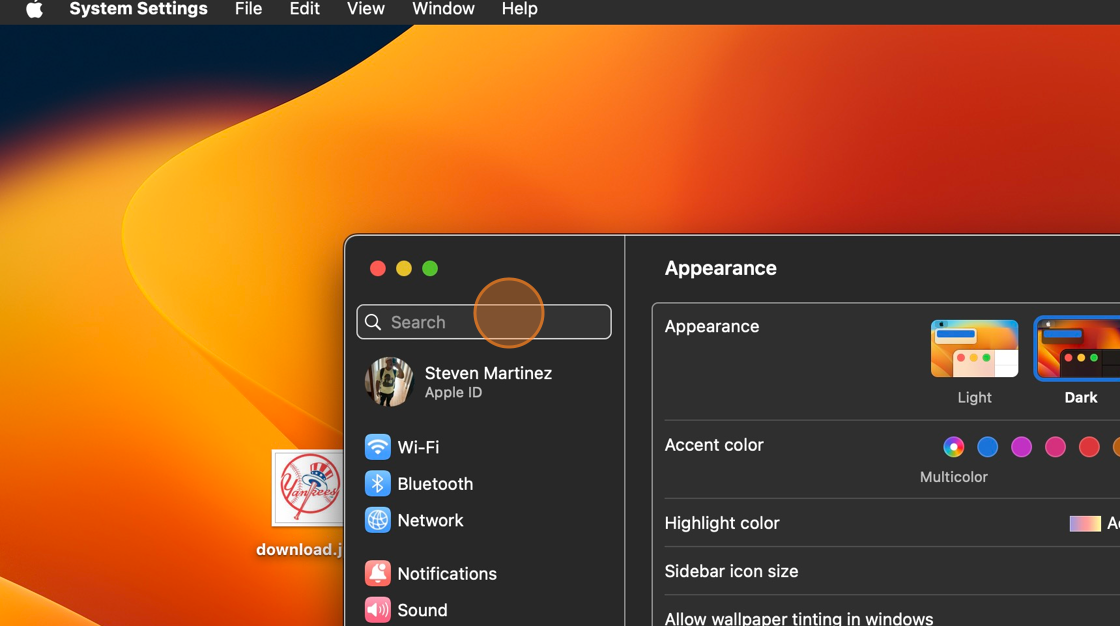Click the Wi-Fi sidebar icon
The height and width of the screenshot is (626, 1120).
[378, 447]
